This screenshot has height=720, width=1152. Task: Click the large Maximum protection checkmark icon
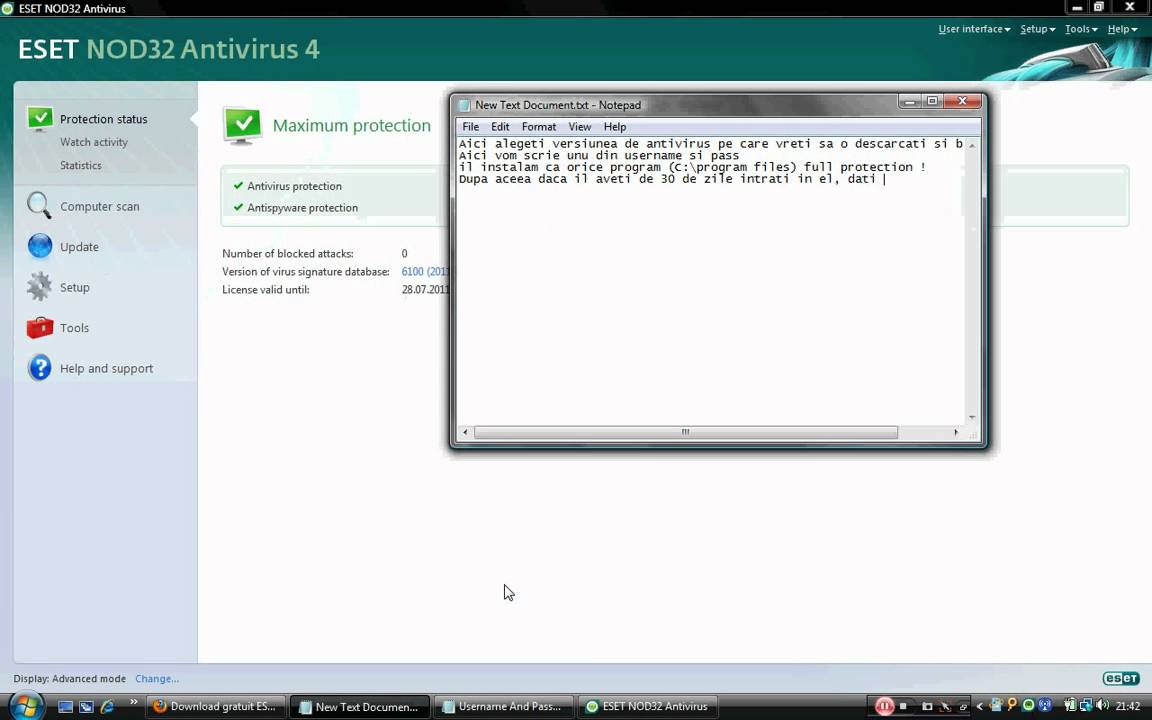tap(242, 126)
